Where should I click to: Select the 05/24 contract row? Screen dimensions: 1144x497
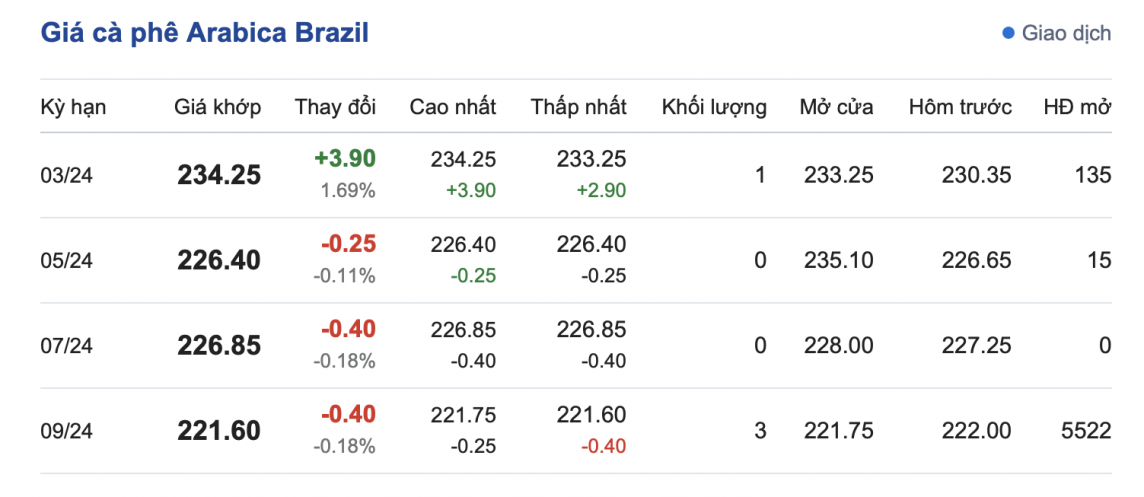66,261
